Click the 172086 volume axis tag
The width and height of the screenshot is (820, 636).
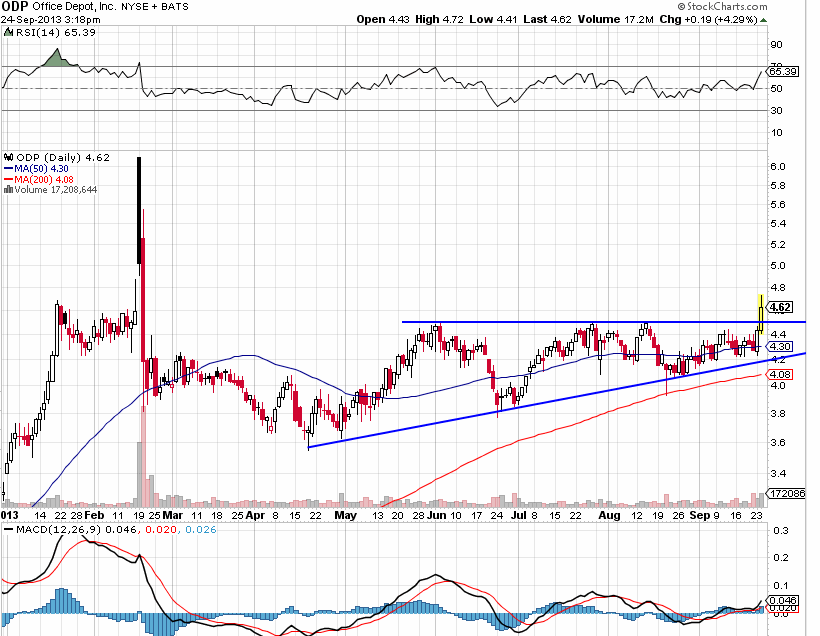[x=787, y=493]
